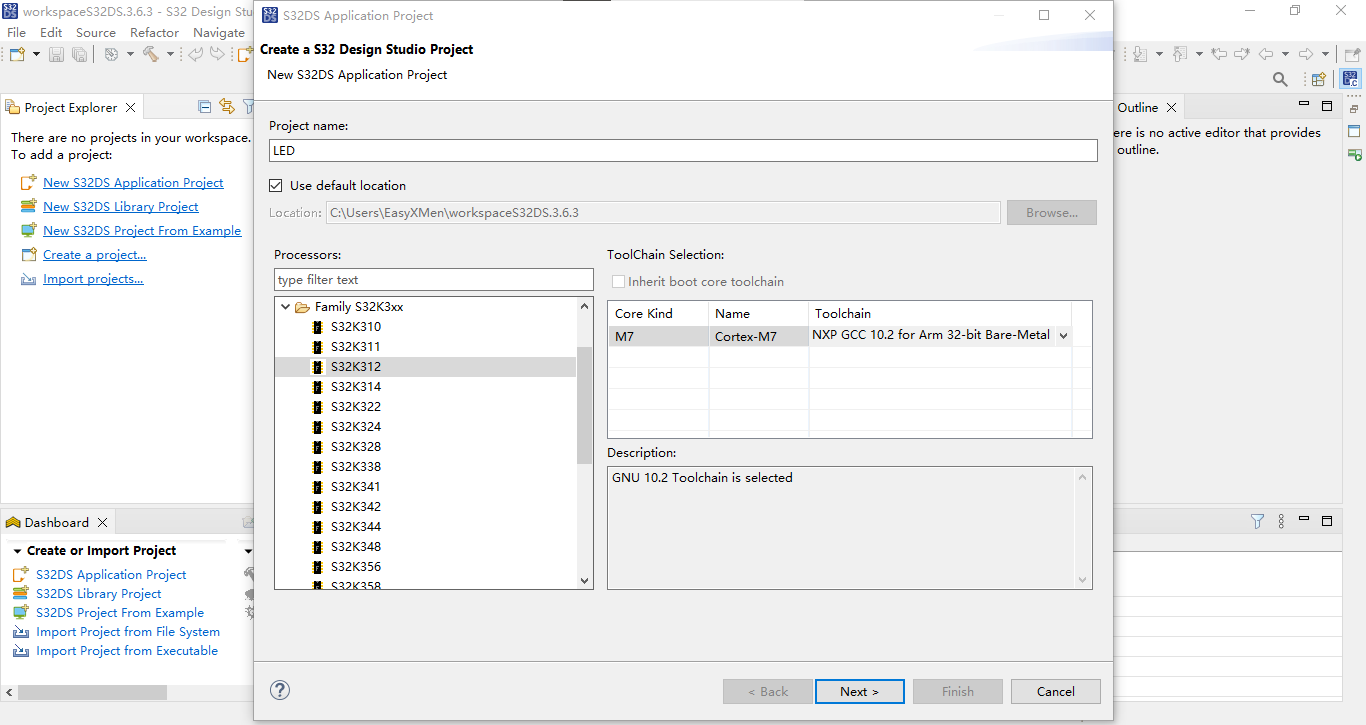The height and width of the screenshot is (725, 1366).
Task: Click the Restore icon in right trim bar
Action: [x=1354, y=109]
